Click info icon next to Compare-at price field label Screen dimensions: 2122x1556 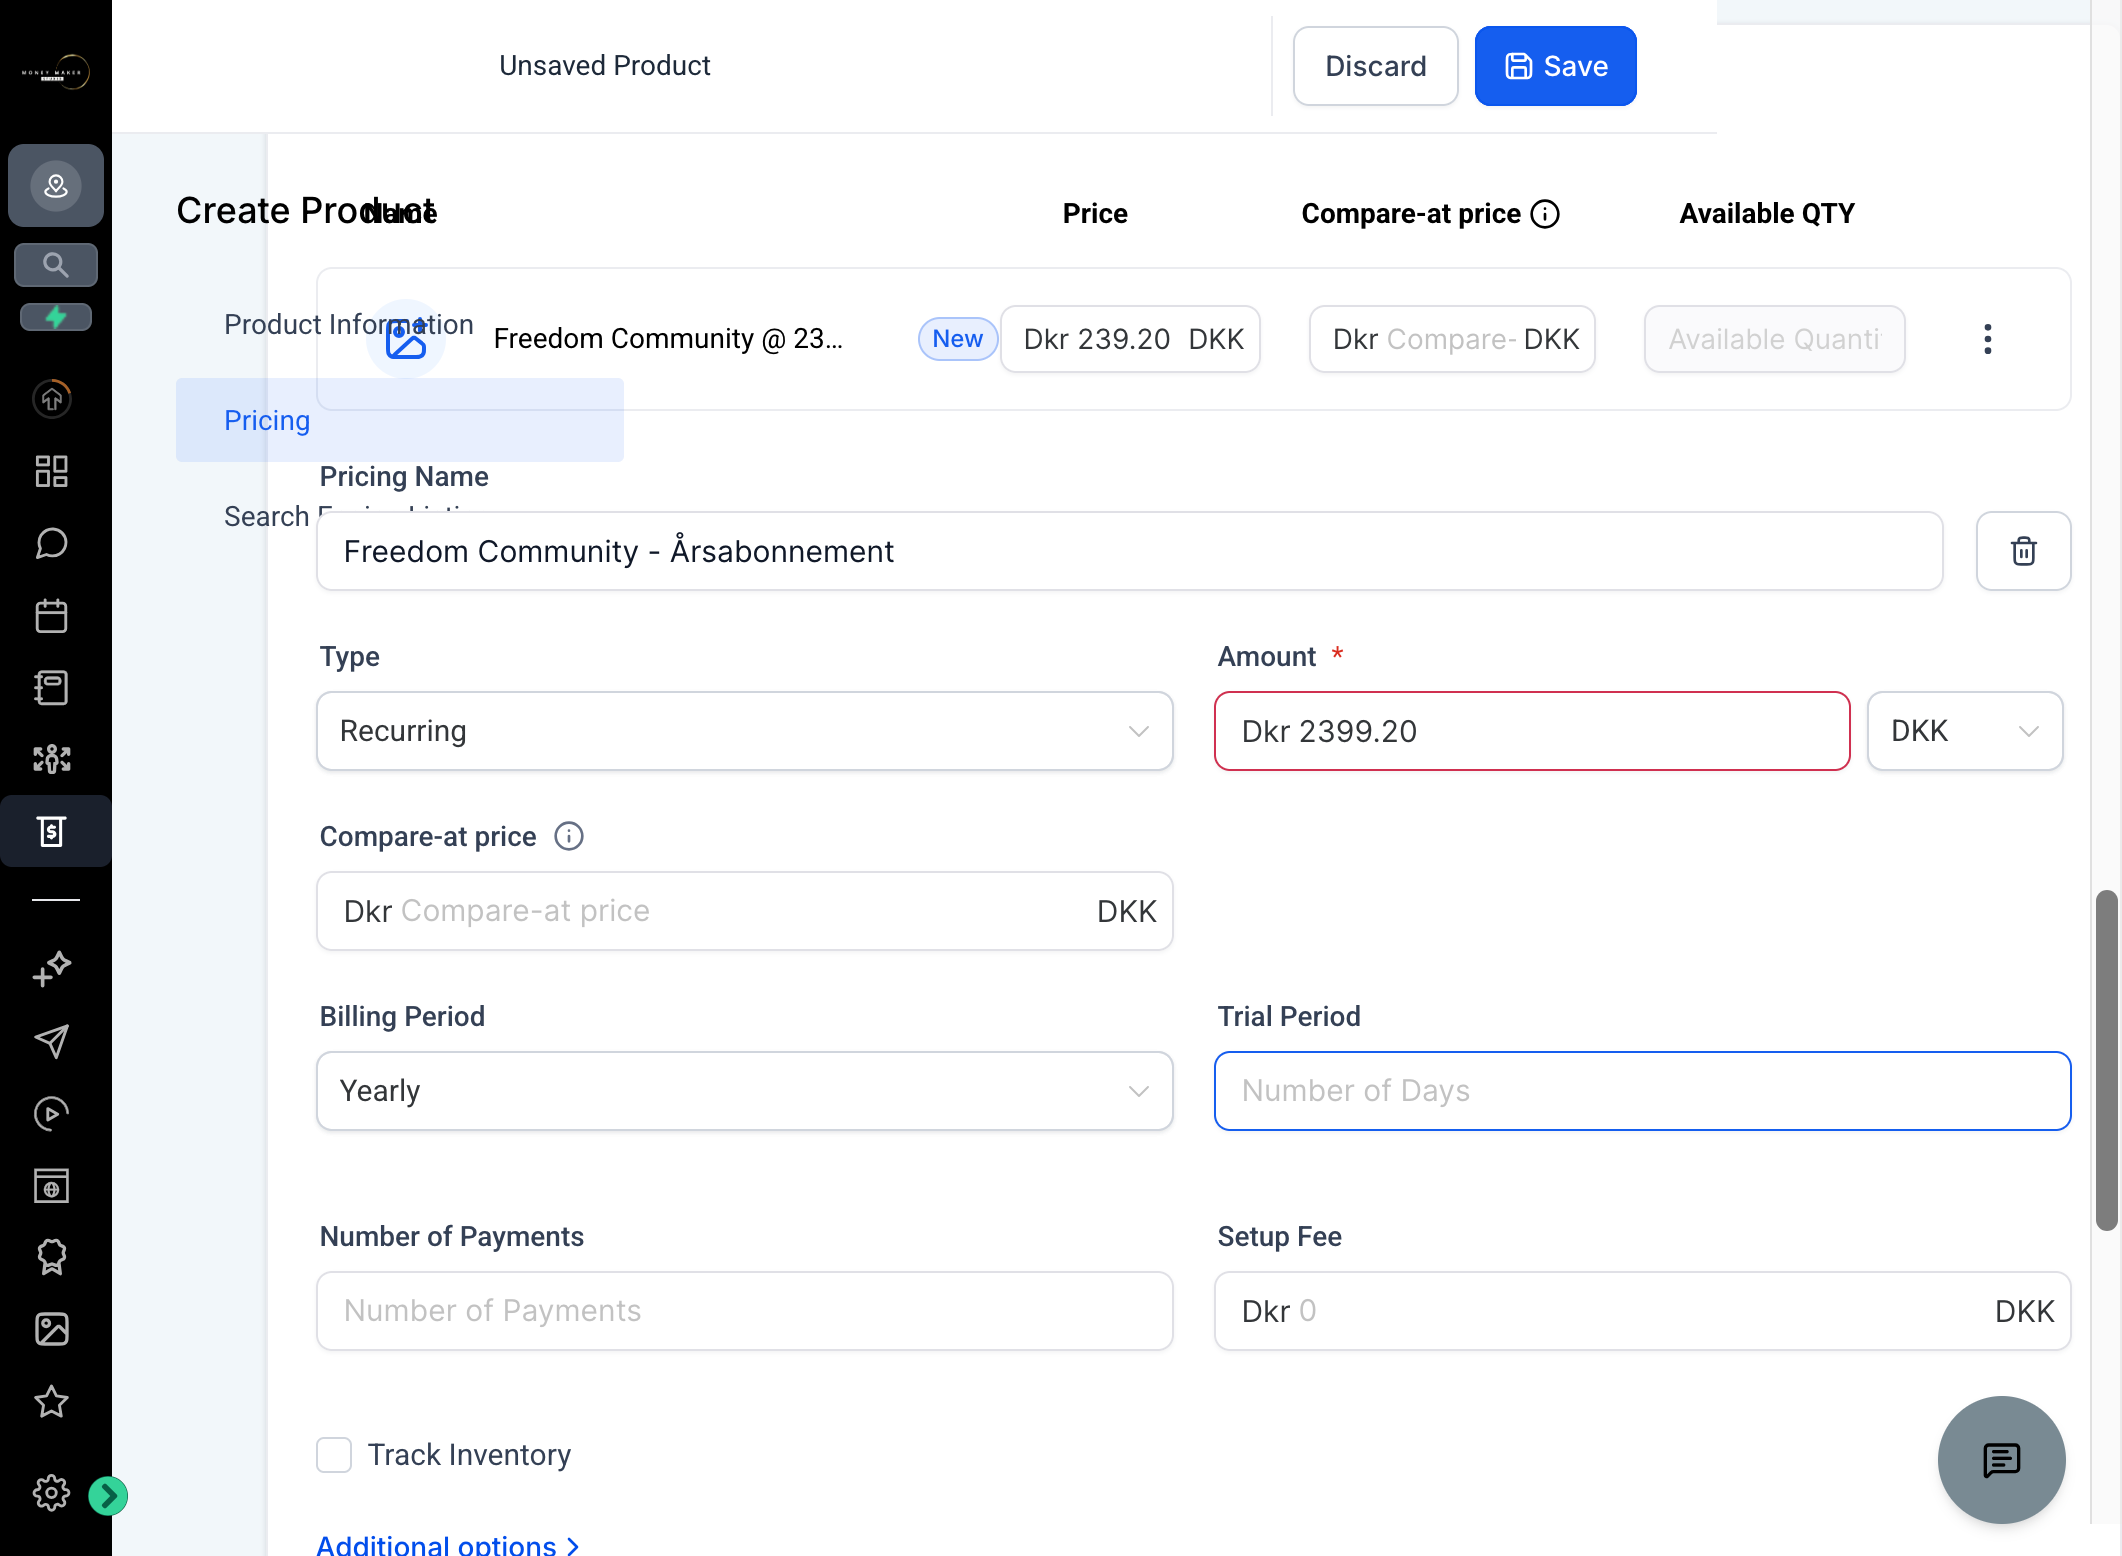[x=569, y=836]
